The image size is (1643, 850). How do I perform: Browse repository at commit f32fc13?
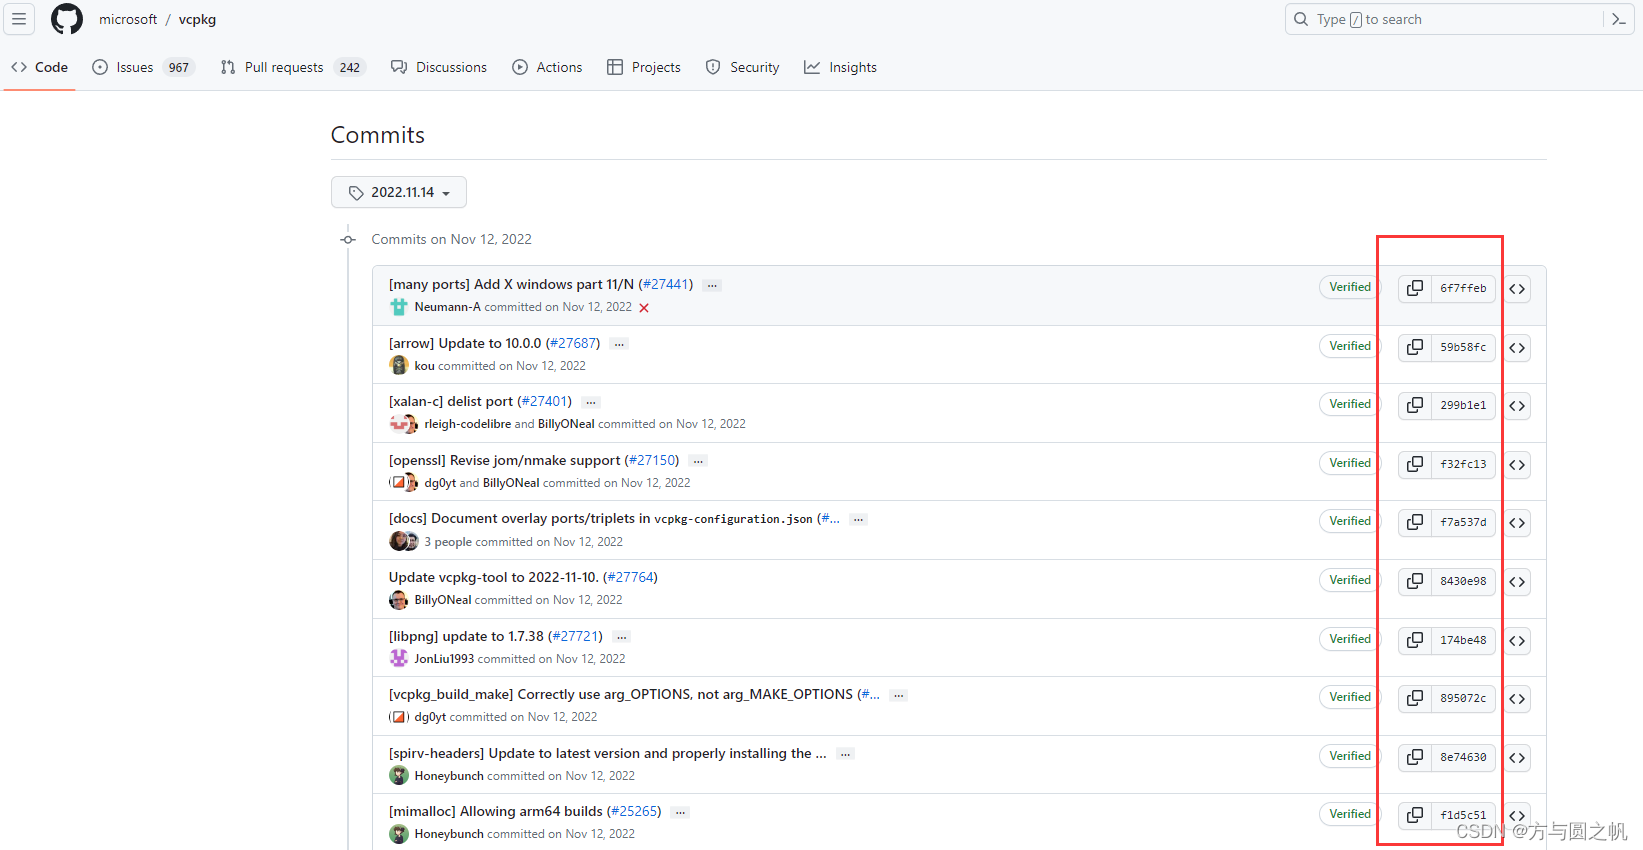click(x=1517, y=465)
